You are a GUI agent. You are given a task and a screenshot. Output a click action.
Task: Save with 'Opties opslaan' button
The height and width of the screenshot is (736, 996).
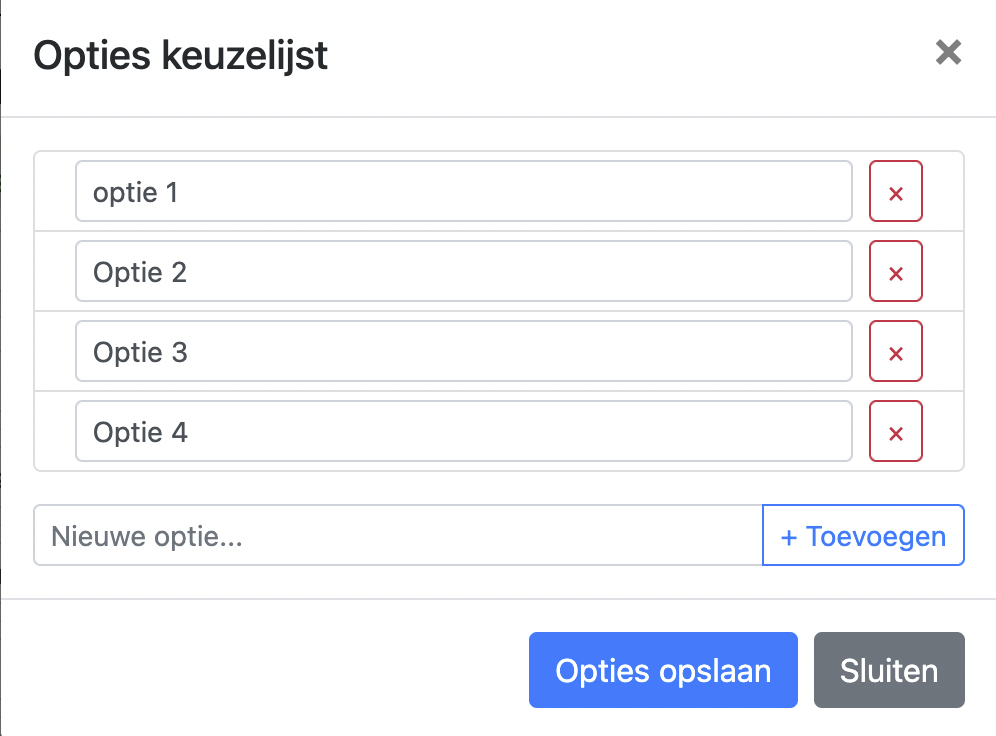point(663,670)
